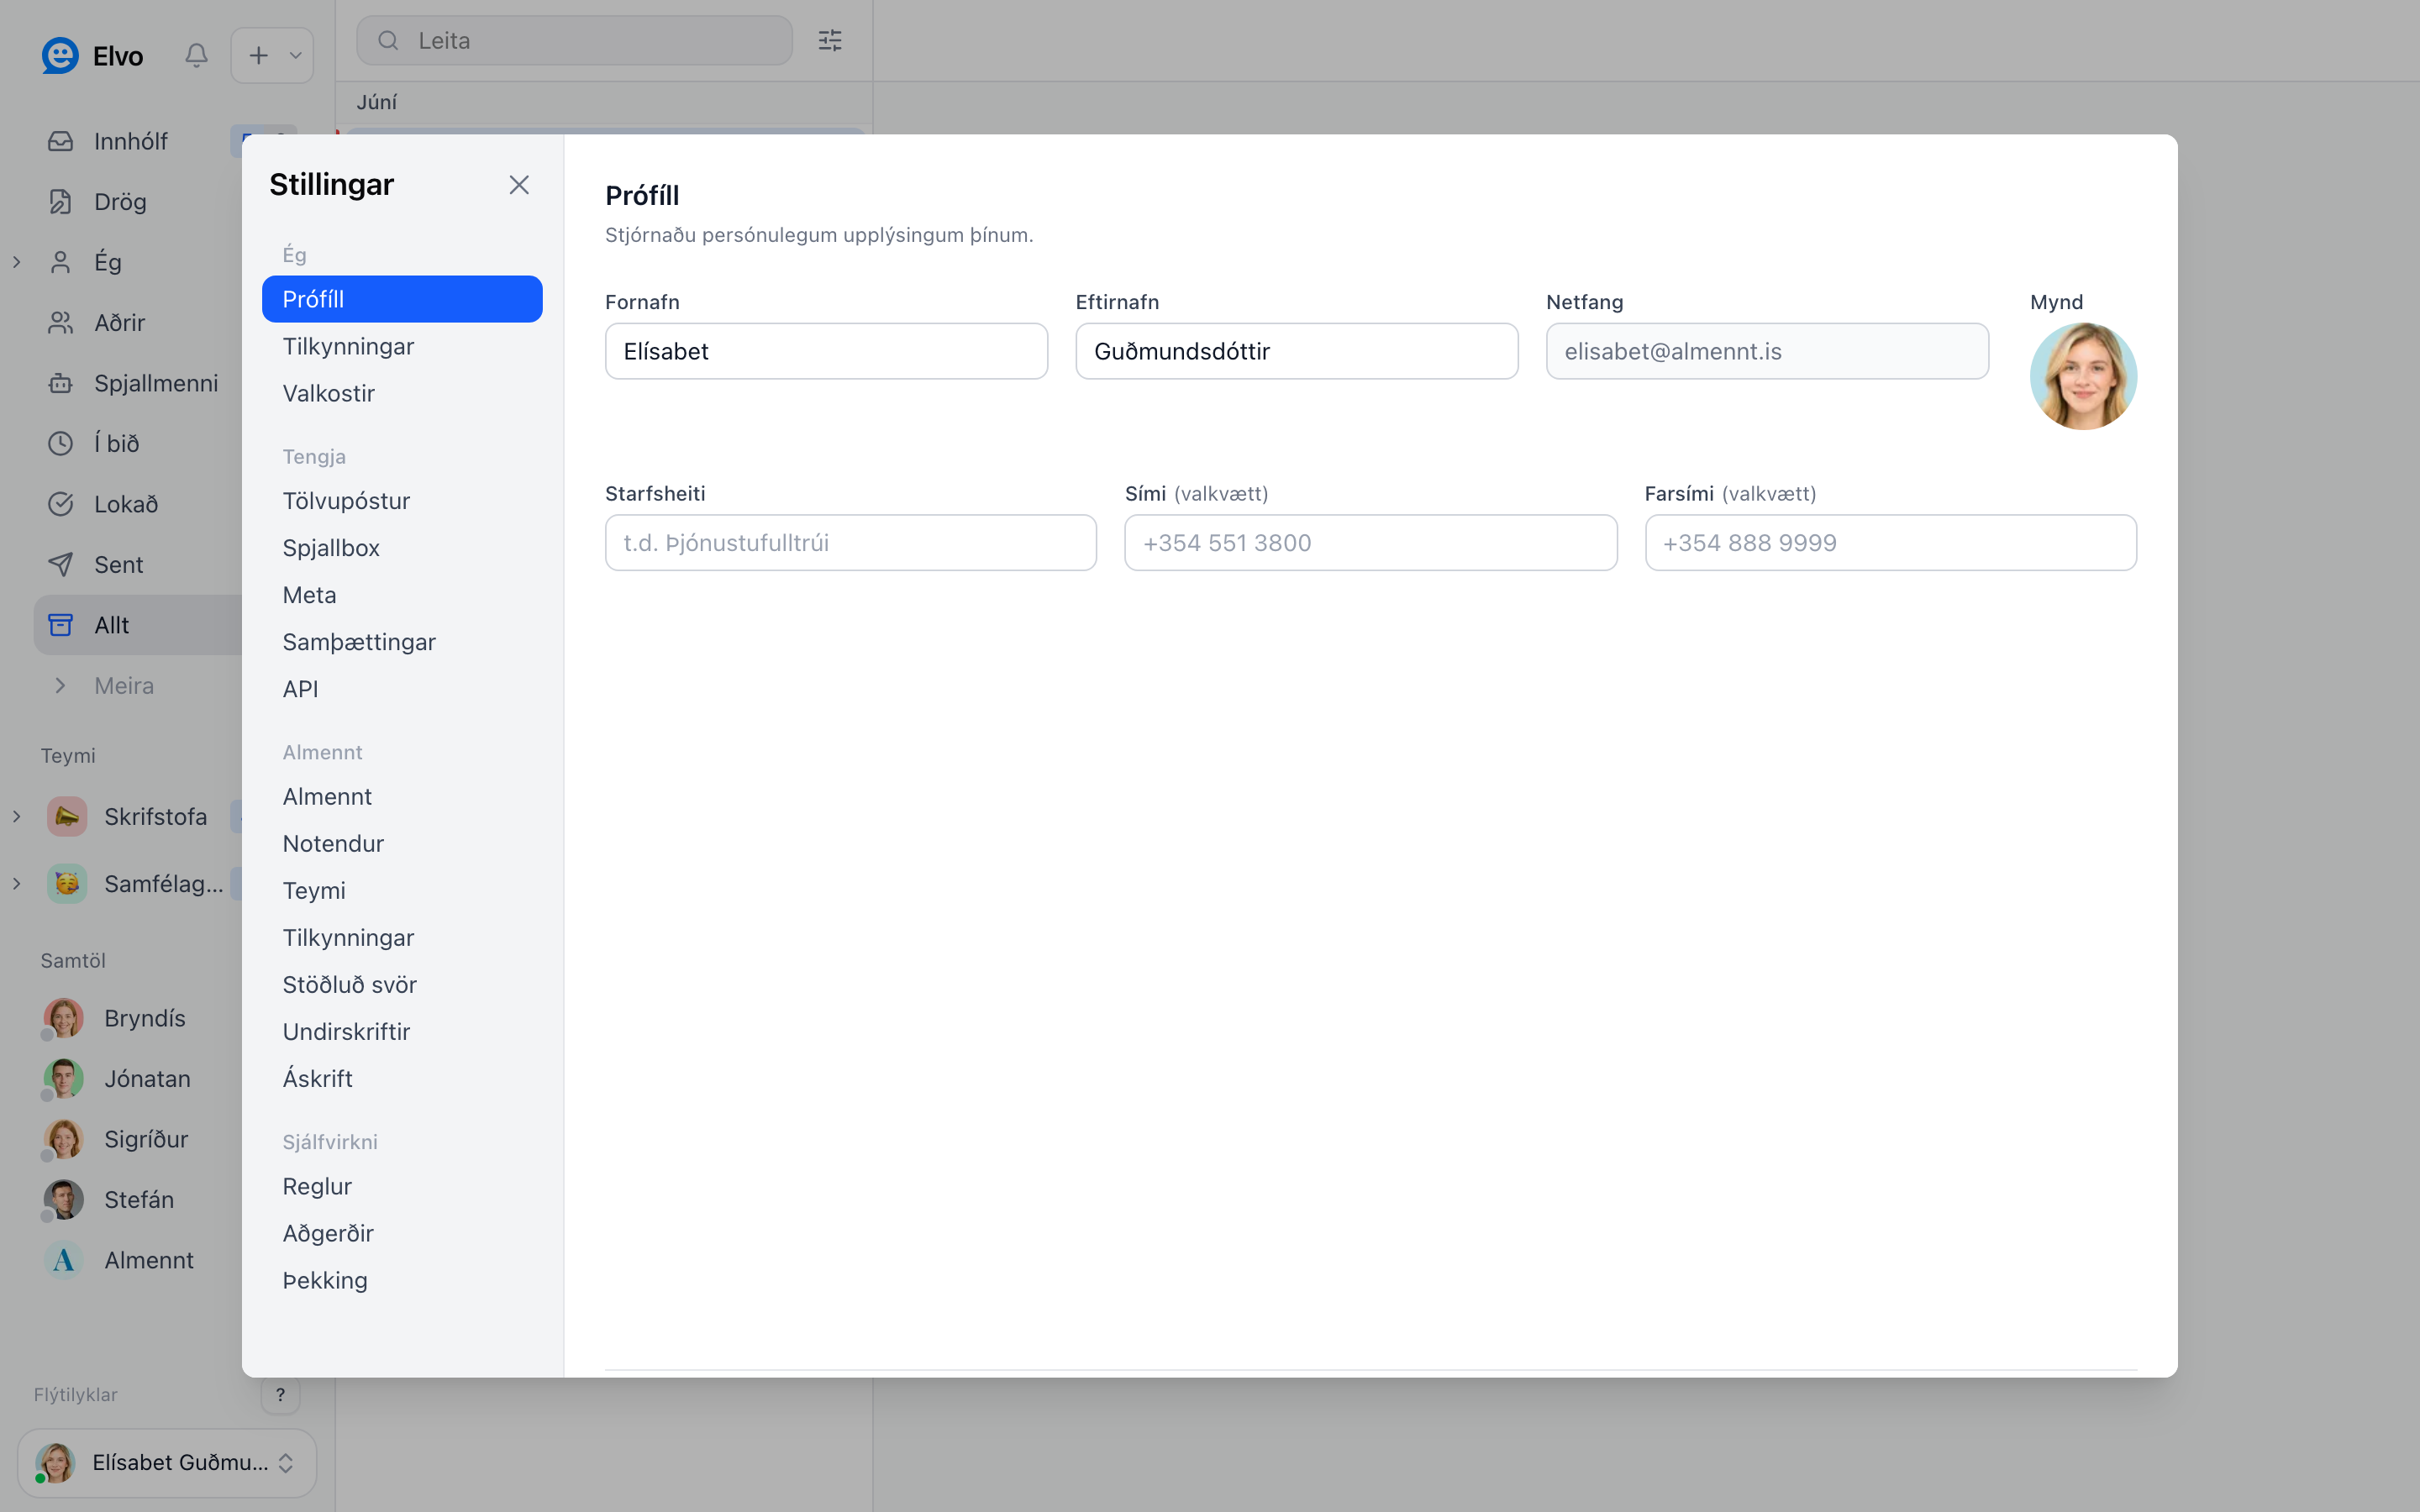Click the plus new item button

click(x=259, y=55)
